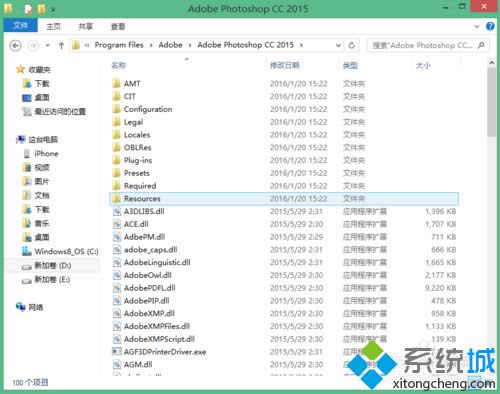Viewport: 500px width, 394px height.
Task: Select the adobe_caps.dll file name
Action: pos(150,250)
